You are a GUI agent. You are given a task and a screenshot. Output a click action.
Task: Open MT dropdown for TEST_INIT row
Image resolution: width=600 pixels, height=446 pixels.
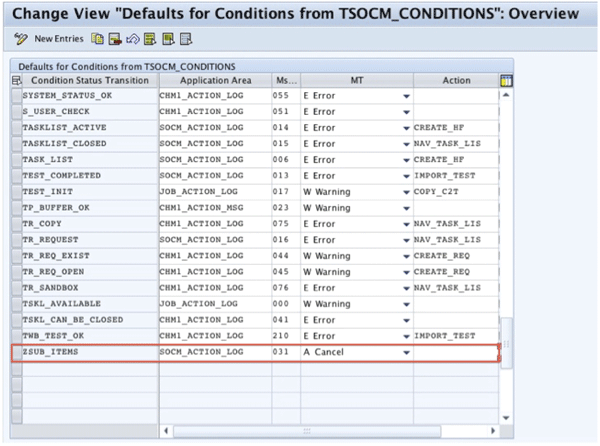click(406, 192)
